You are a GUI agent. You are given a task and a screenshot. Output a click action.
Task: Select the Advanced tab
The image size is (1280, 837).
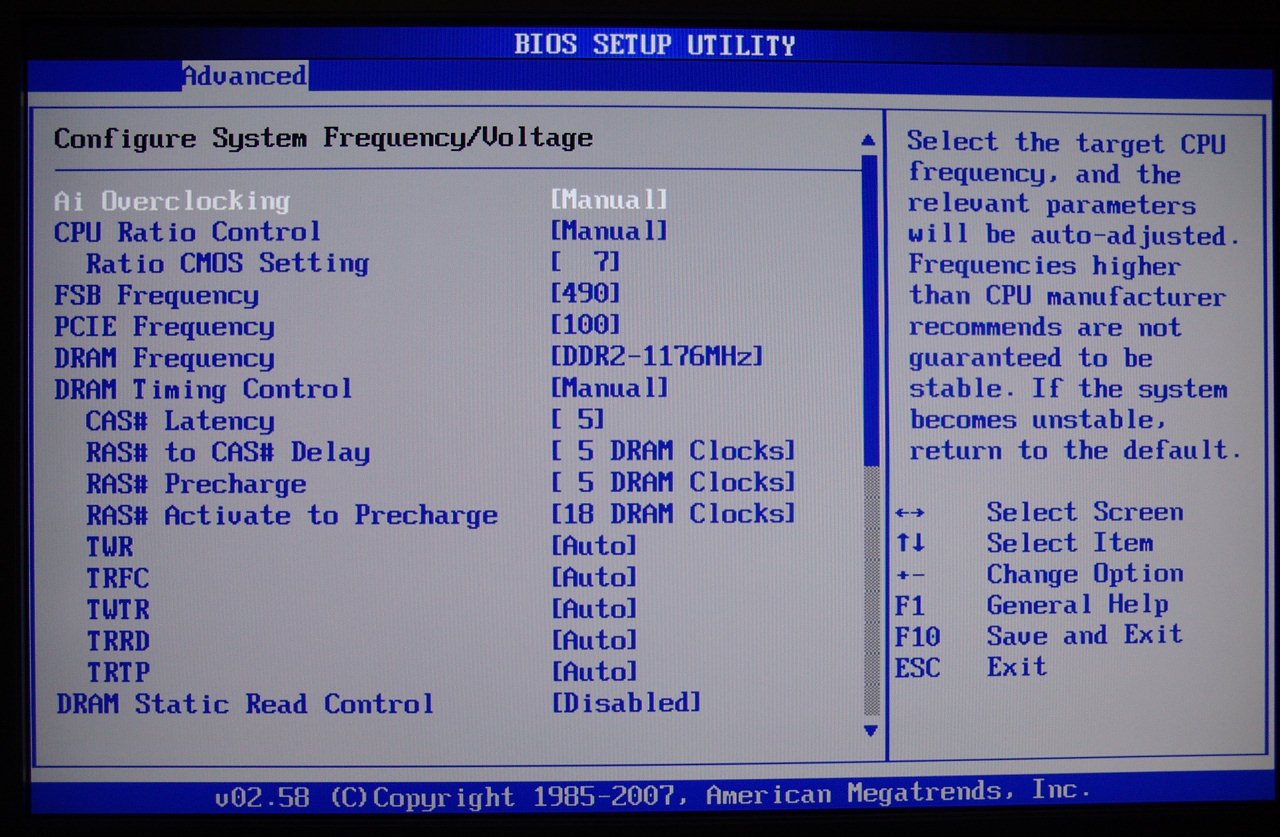(244, 76)
